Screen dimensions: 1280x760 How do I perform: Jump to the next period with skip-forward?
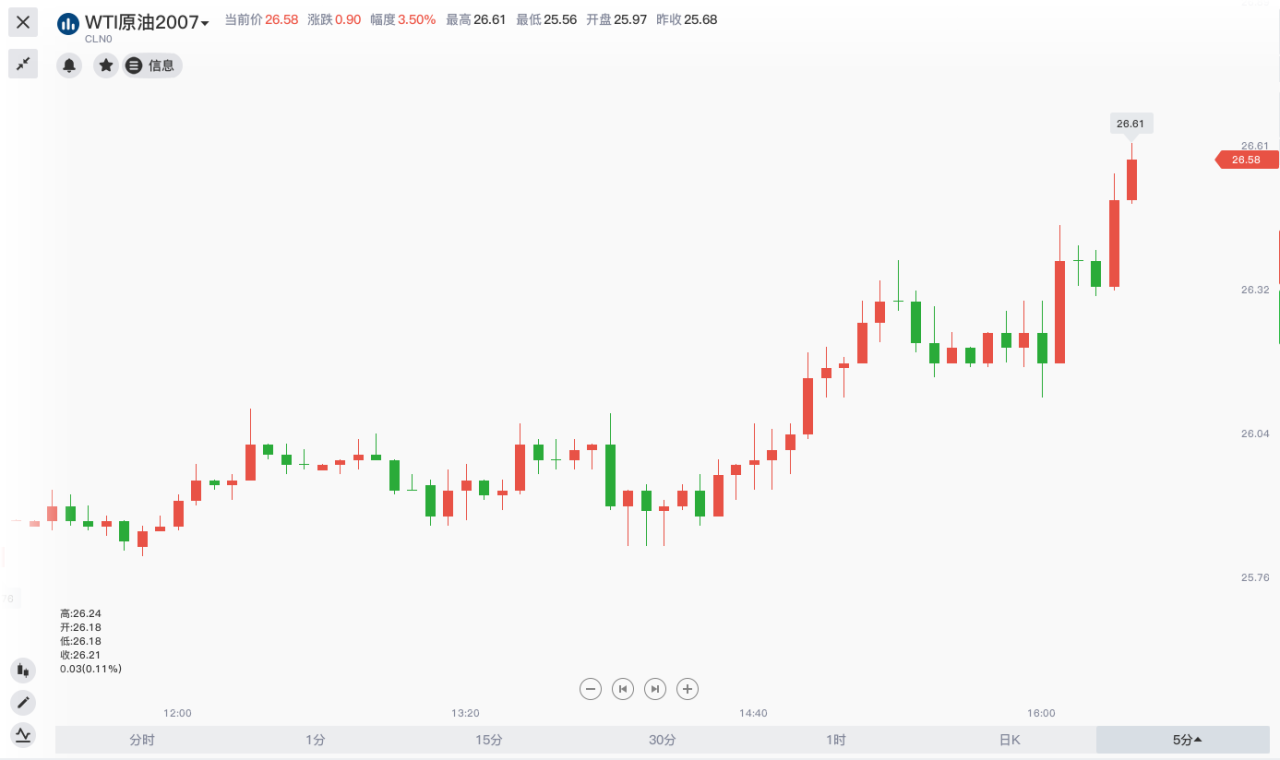(655, 688)
